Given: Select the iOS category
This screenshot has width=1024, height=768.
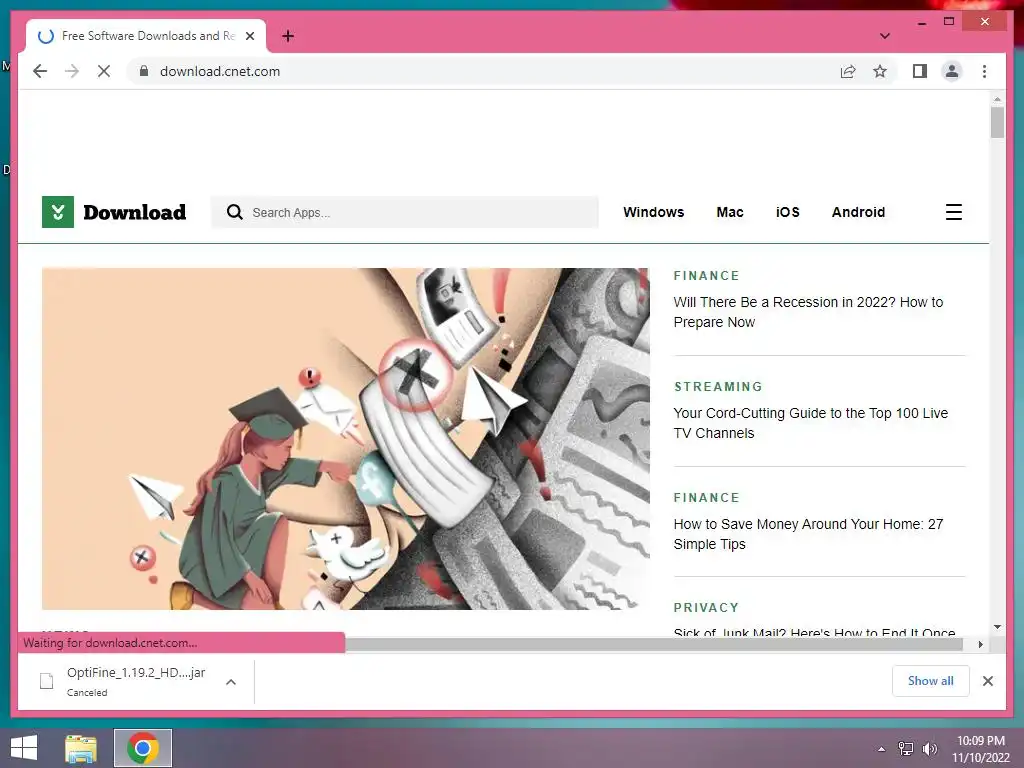Looking at the screenshot, I should 788,212.
